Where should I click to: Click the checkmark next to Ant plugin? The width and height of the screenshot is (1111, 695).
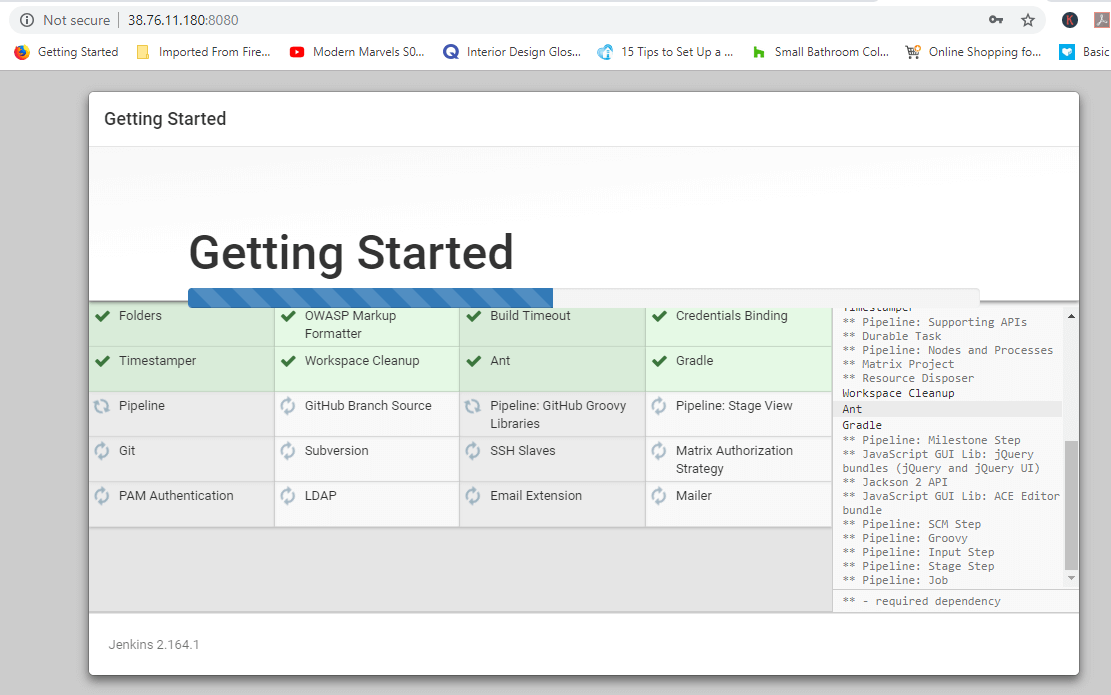(x=474, y=361)
